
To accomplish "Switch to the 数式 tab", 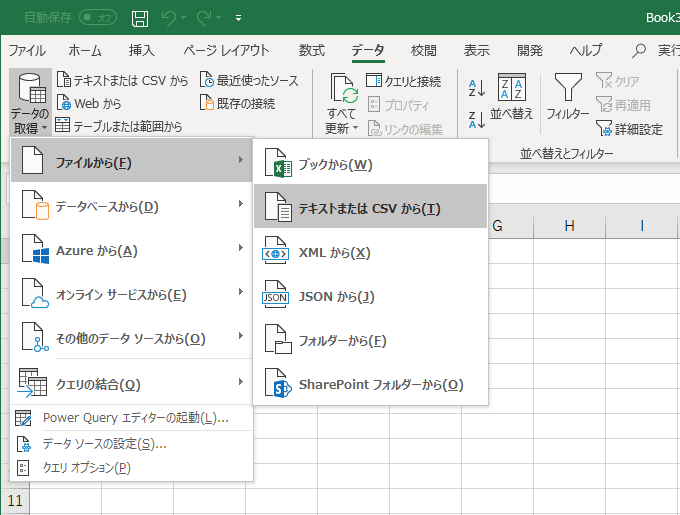I will pyautogui.click(x=312, y=51).
